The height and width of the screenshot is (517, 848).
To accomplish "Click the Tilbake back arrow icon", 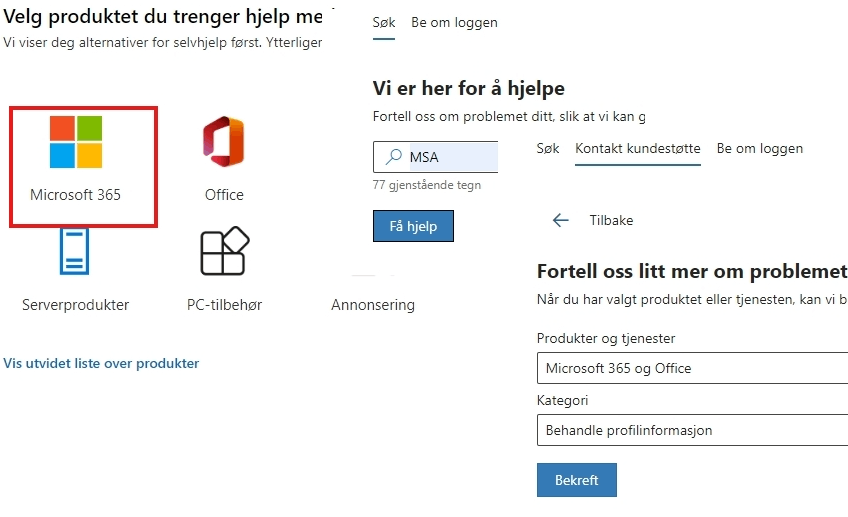I will (560, 220).
